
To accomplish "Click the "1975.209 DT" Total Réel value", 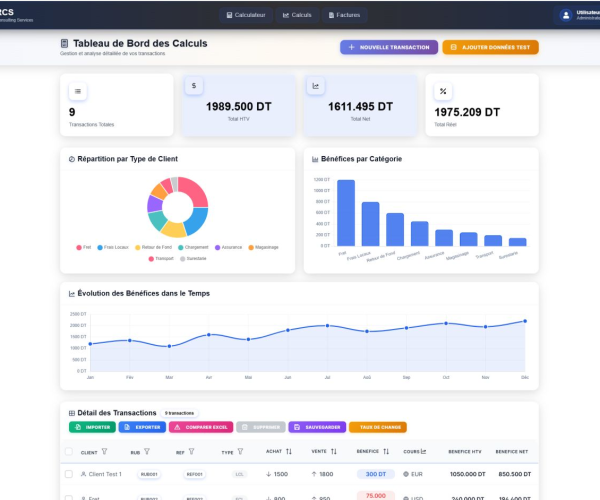I will click(x=467, y=112).
